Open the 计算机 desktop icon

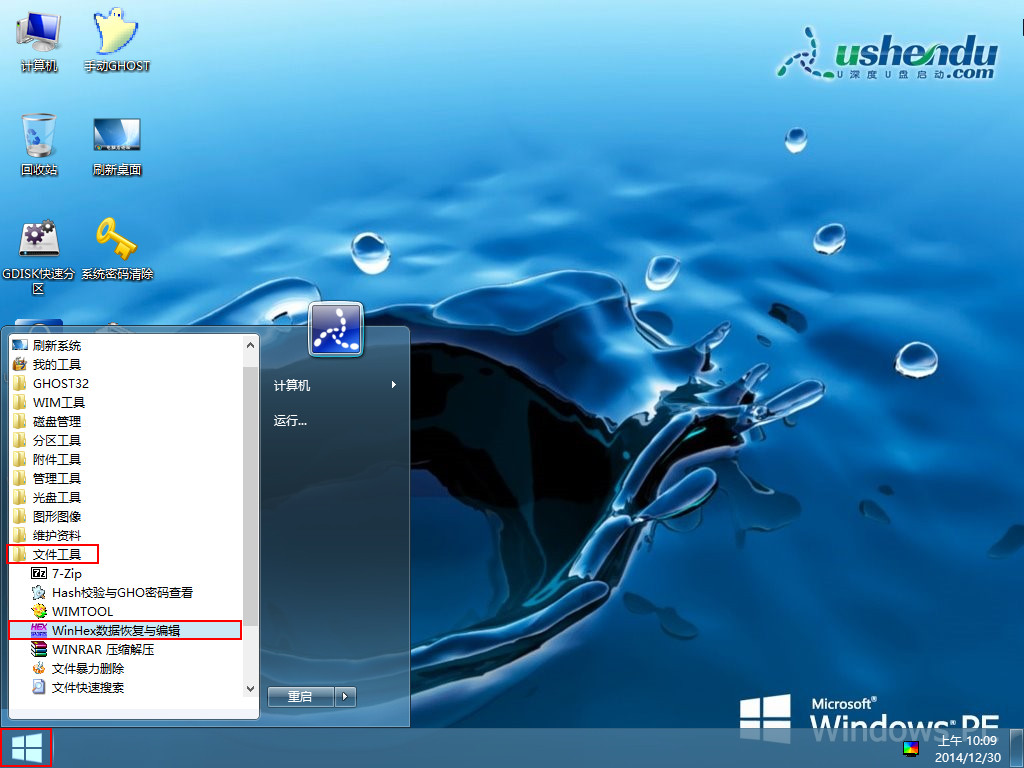pos(39,40)
